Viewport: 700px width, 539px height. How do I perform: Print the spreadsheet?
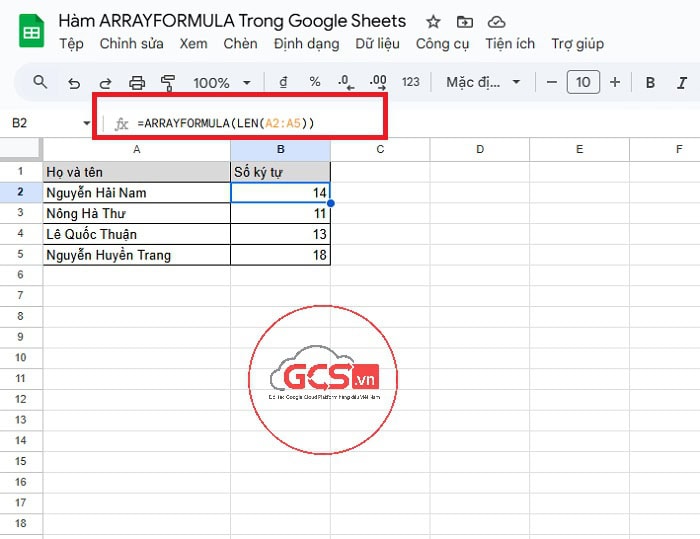point(137,83)
